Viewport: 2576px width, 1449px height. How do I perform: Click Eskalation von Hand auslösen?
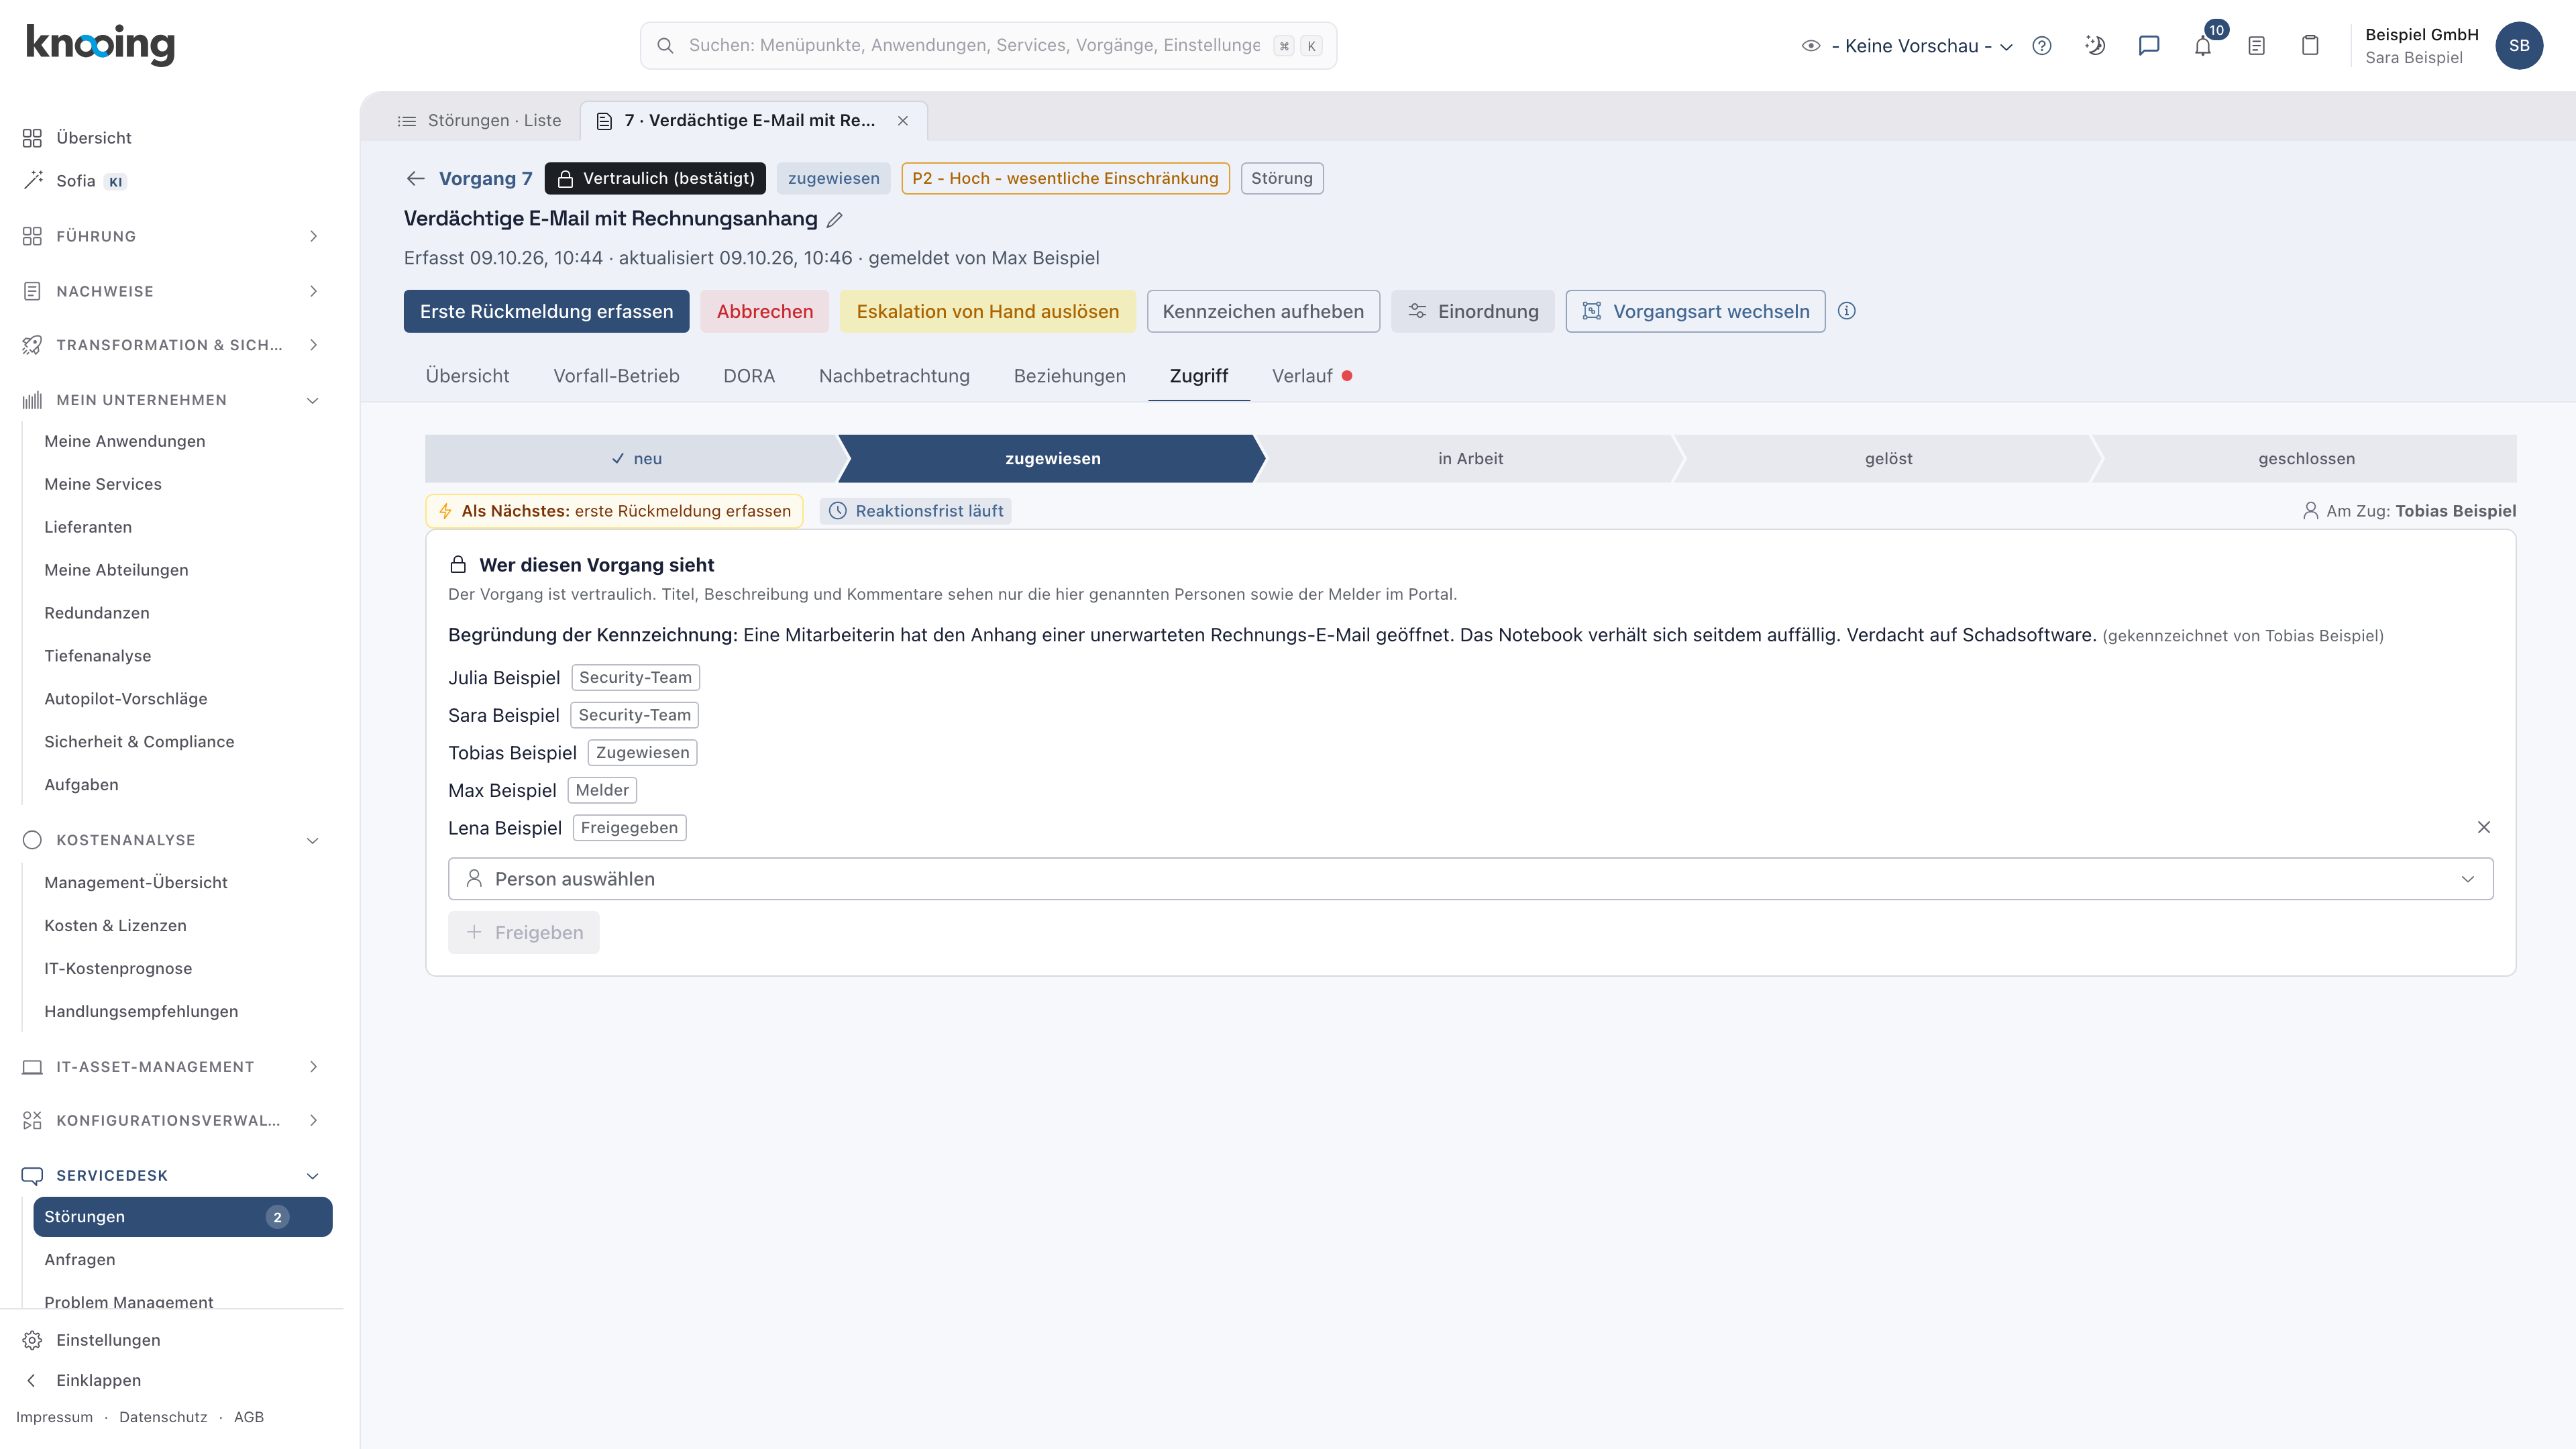pyautogui.click(x=987, y=311)
